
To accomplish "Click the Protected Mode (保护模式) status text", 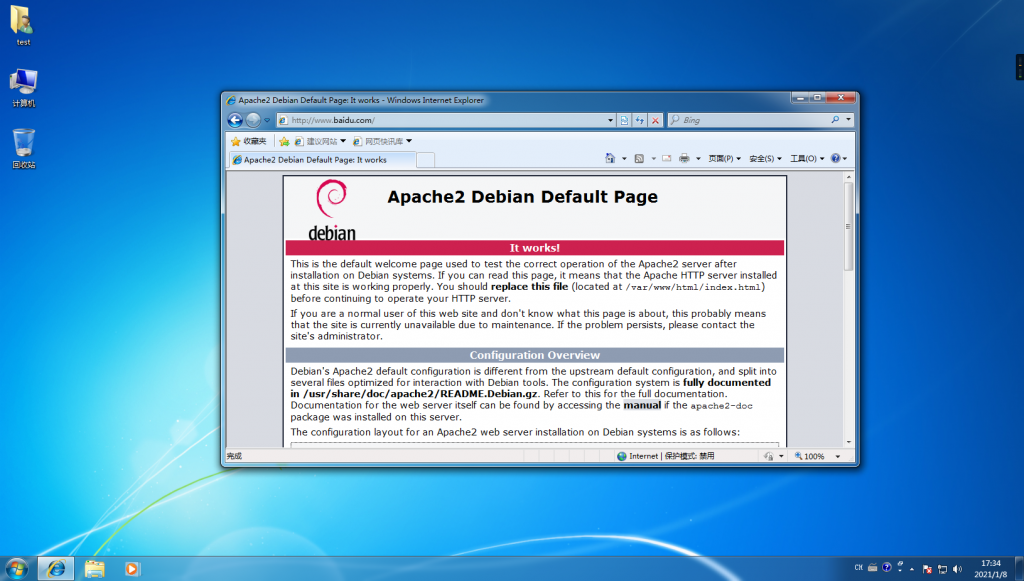I will [x=689, y=456].
